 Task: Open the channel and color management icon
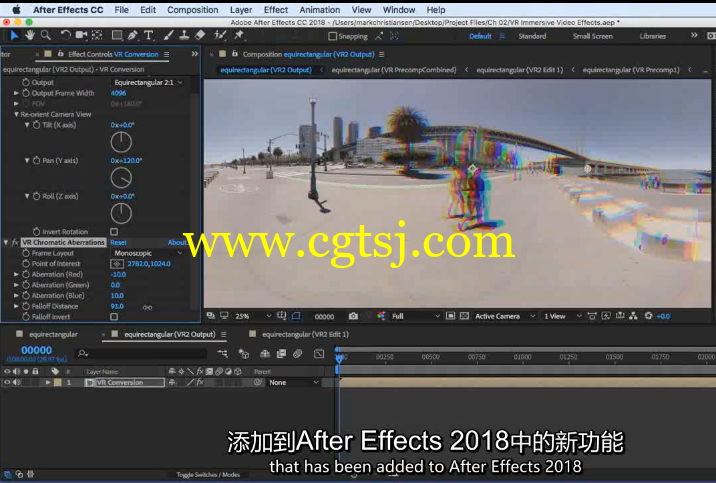tap(381, 316)
